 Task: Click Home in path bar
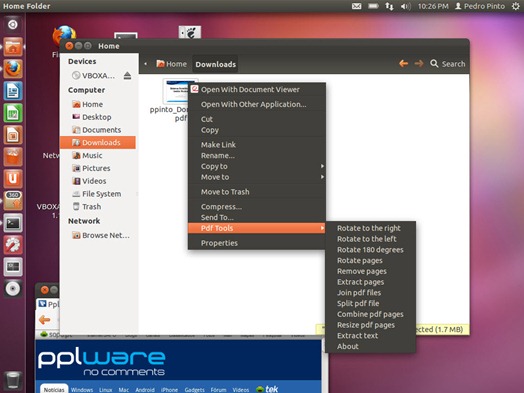click(171, 64)
